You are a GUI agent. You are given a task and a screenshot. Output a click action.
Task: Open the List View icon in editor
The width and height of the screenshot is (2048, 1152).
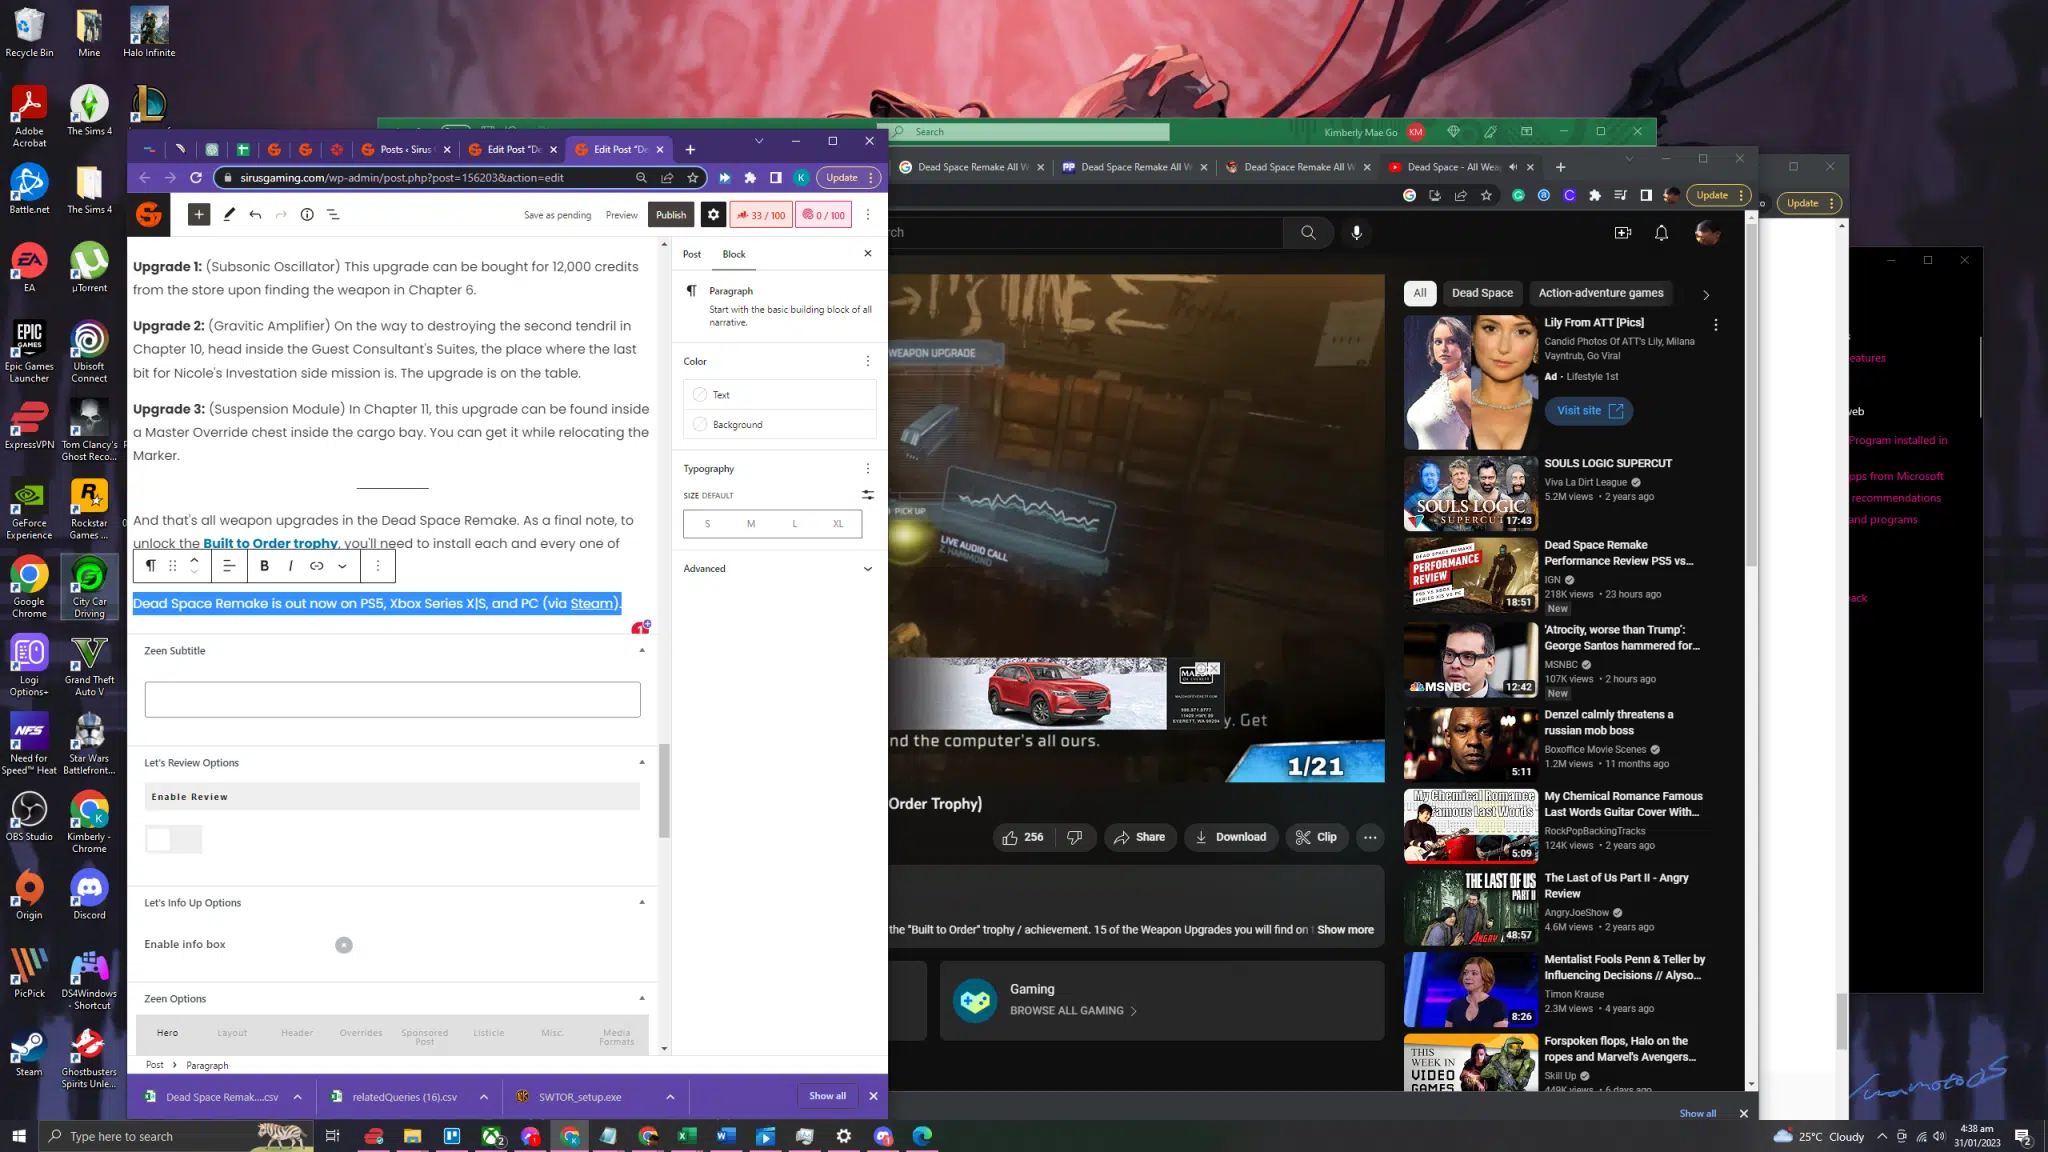coord(333,214)
